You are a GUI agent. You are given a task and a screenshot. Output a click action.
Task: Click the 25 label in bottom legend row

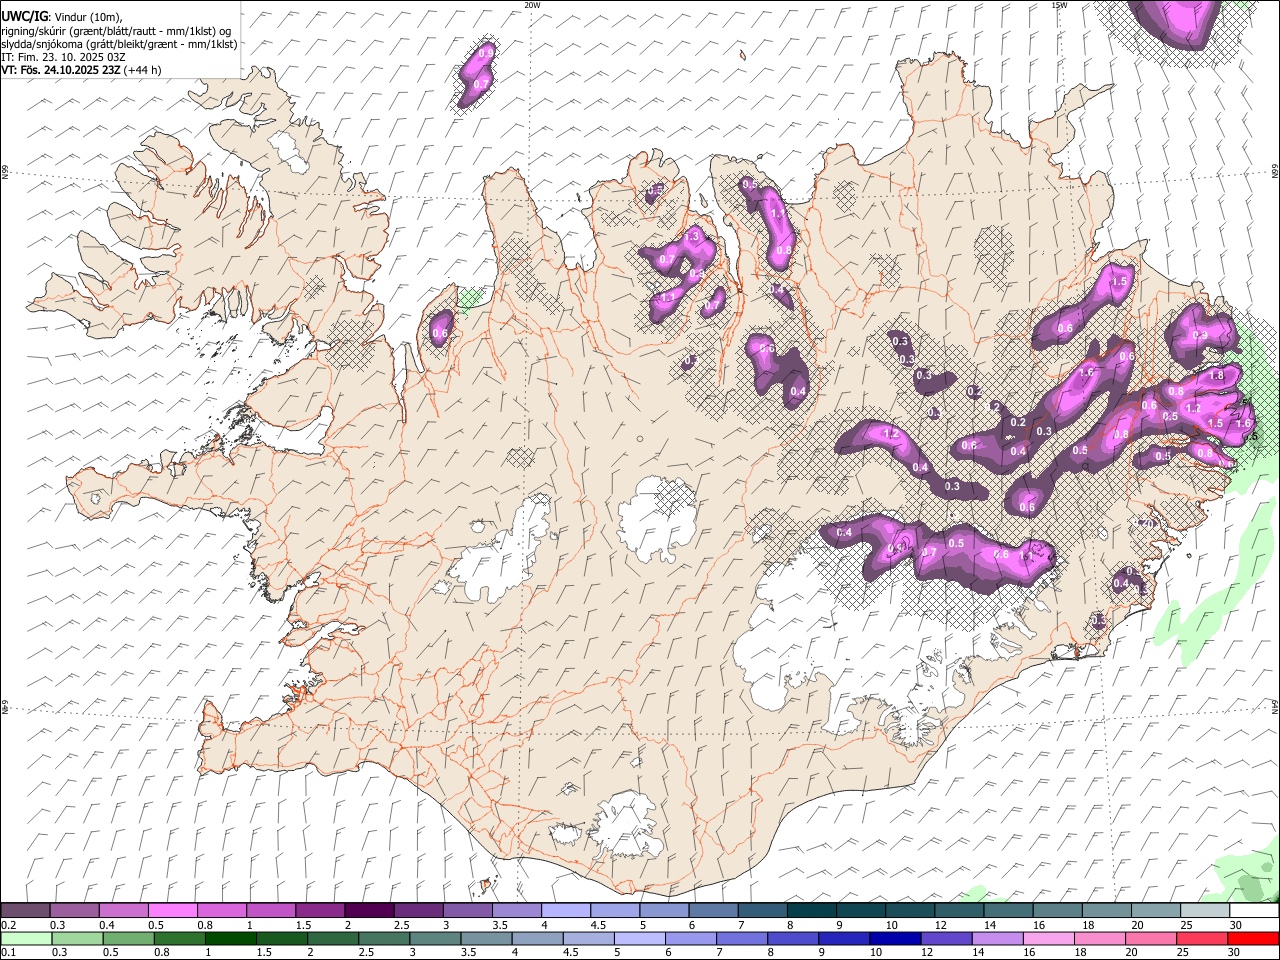[x=1182, y=952]
